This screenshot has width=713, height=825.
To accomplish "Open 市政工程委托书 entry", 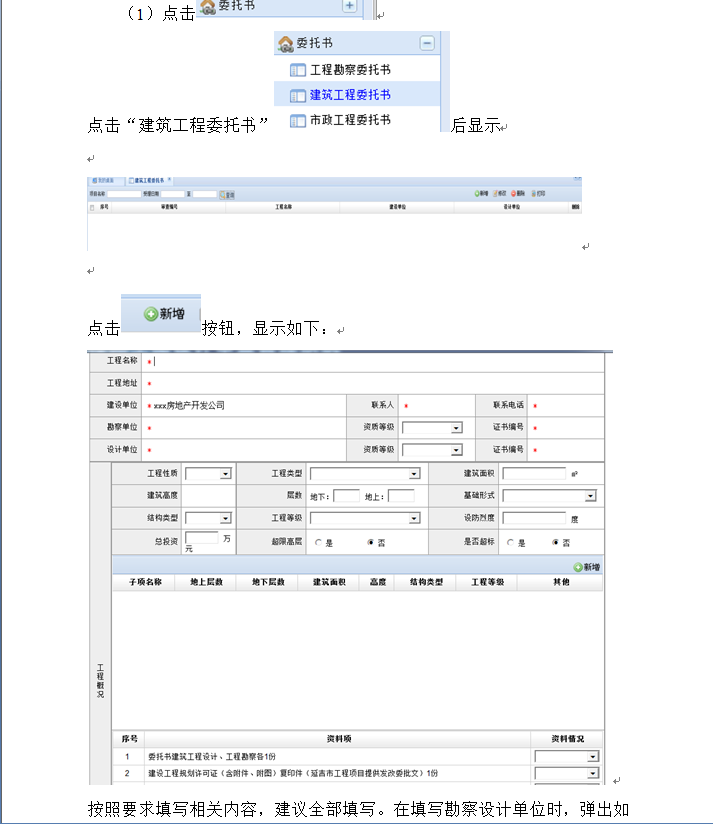I will [x=349, y=120].
